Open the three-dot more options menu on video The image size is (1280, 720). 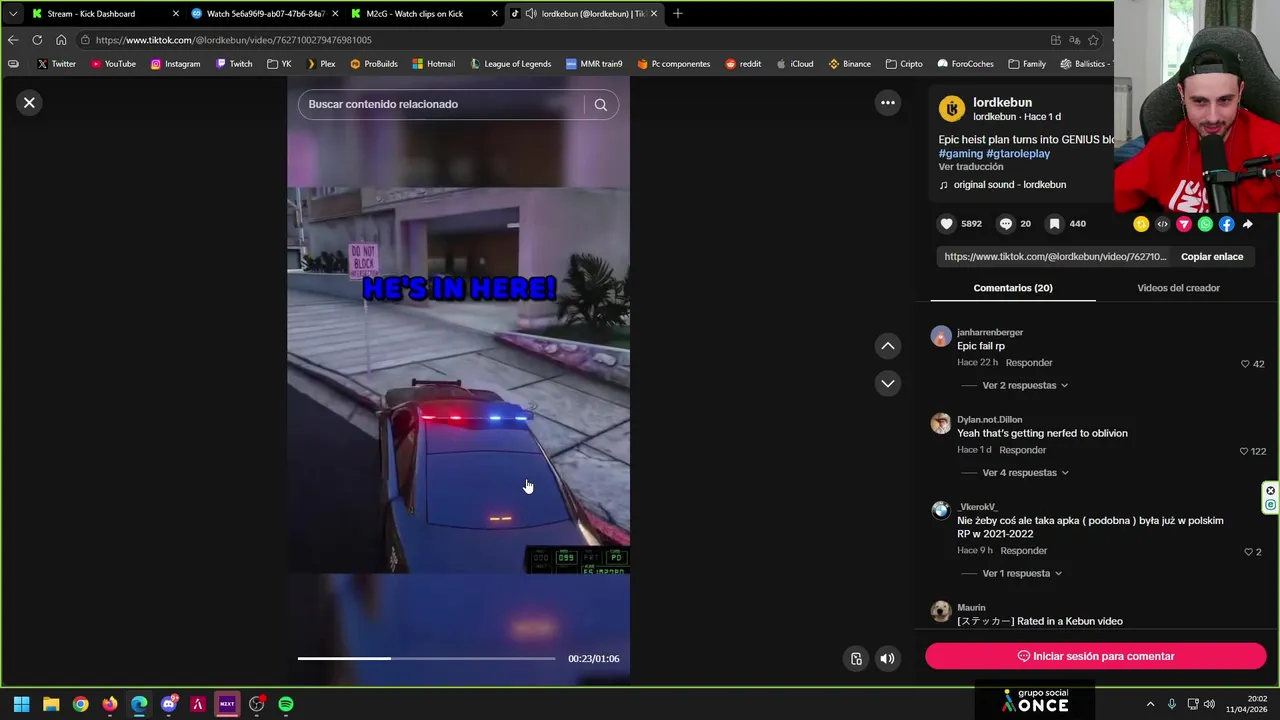(887, 102)
